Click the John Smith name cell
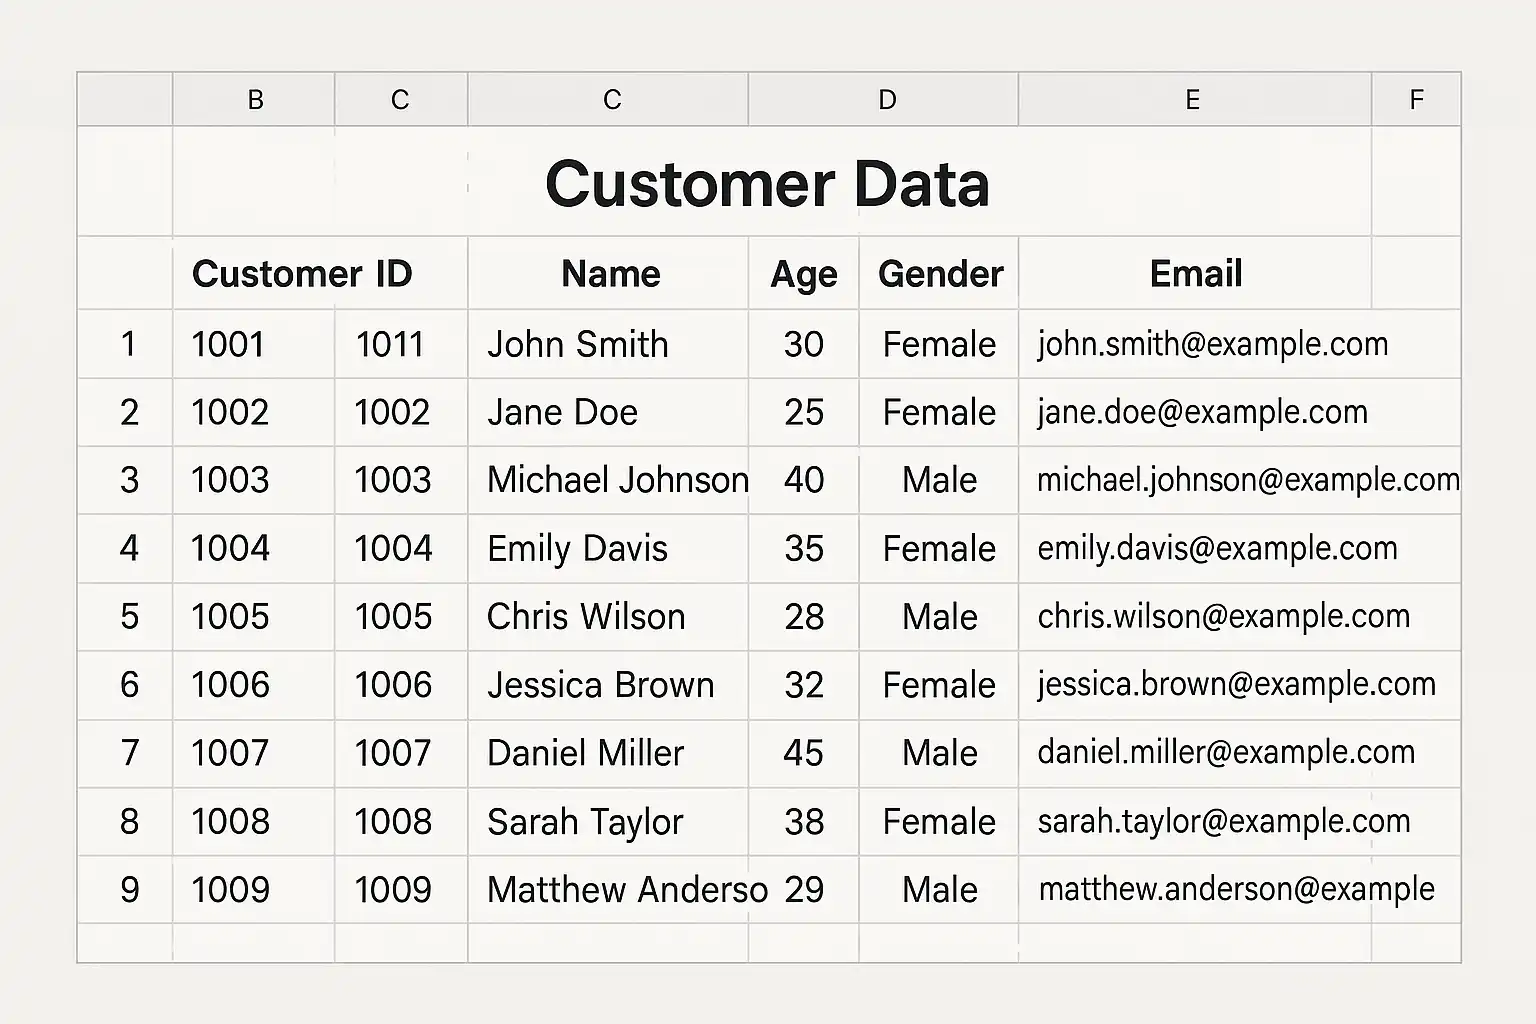 click(x=578, y=344)
